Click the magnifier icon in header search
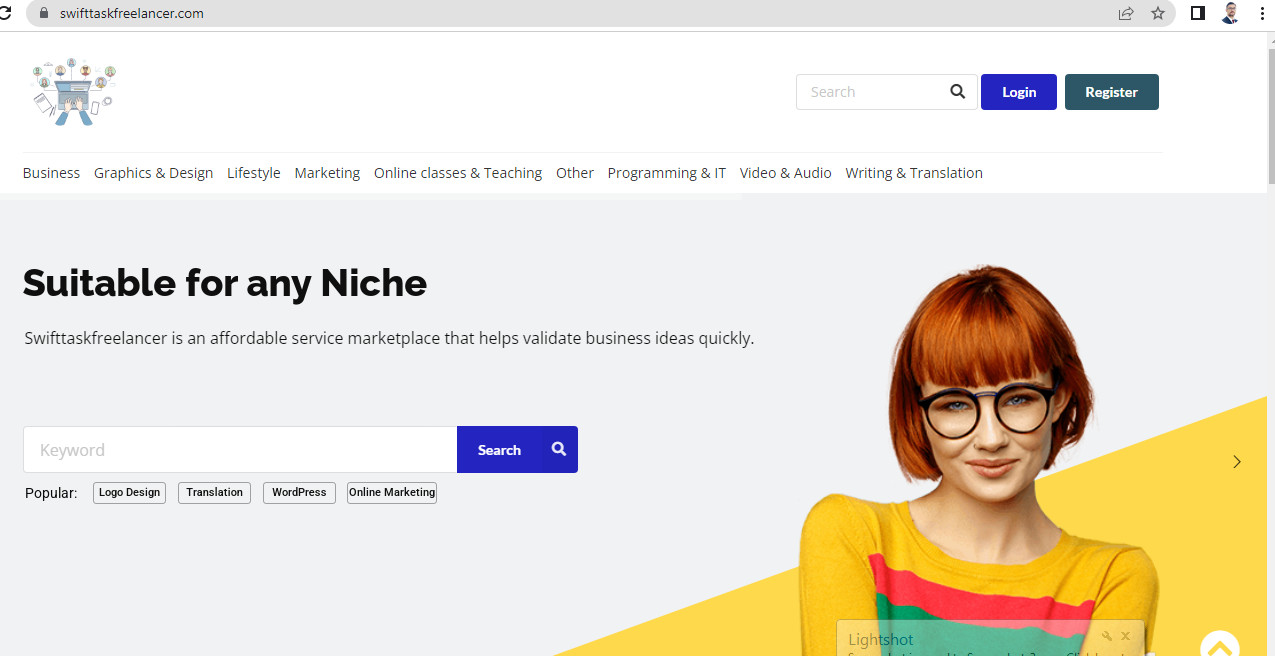1275x656 pixels. click(957, 92)
